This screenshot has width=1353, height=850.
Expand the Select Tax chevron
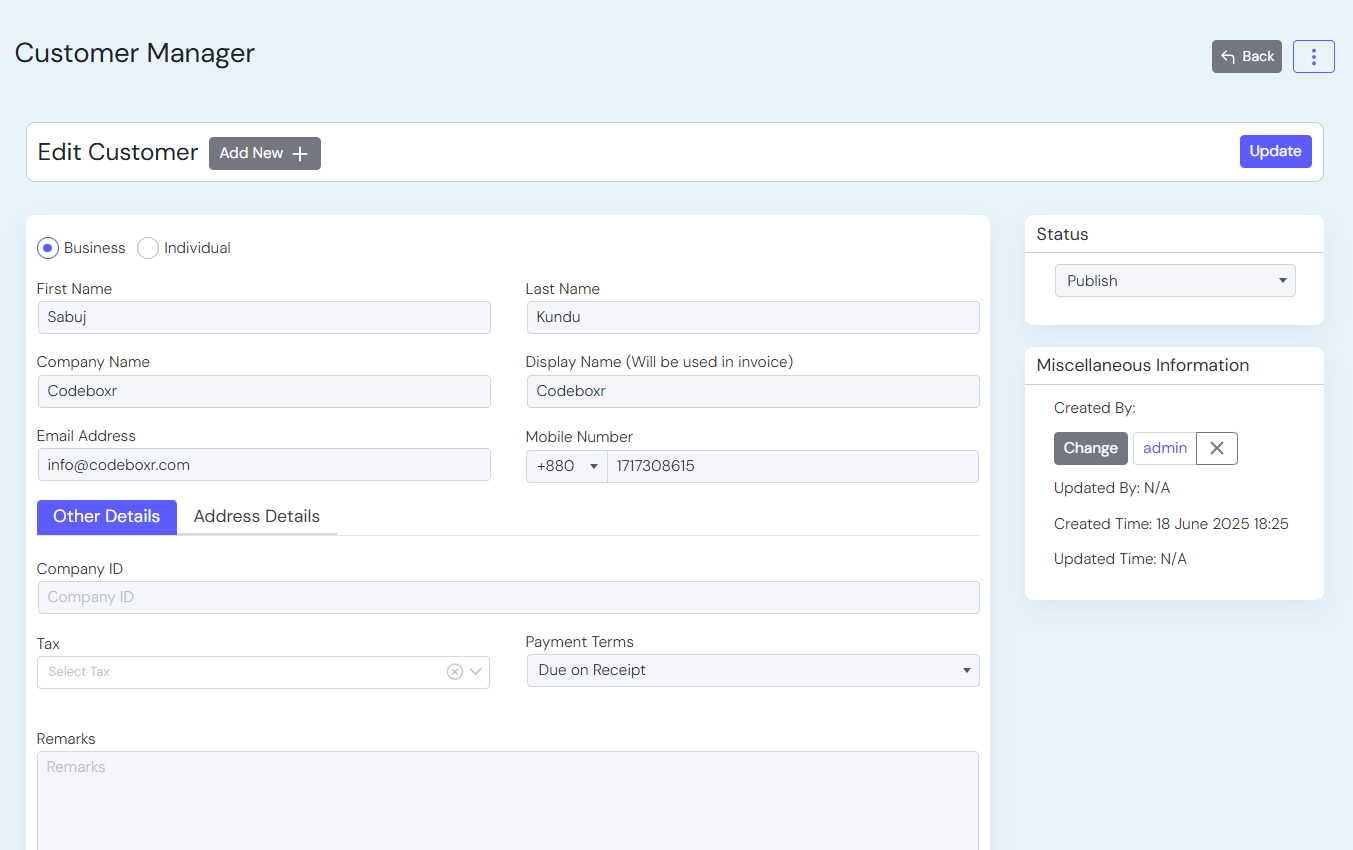tap(476, 672)
